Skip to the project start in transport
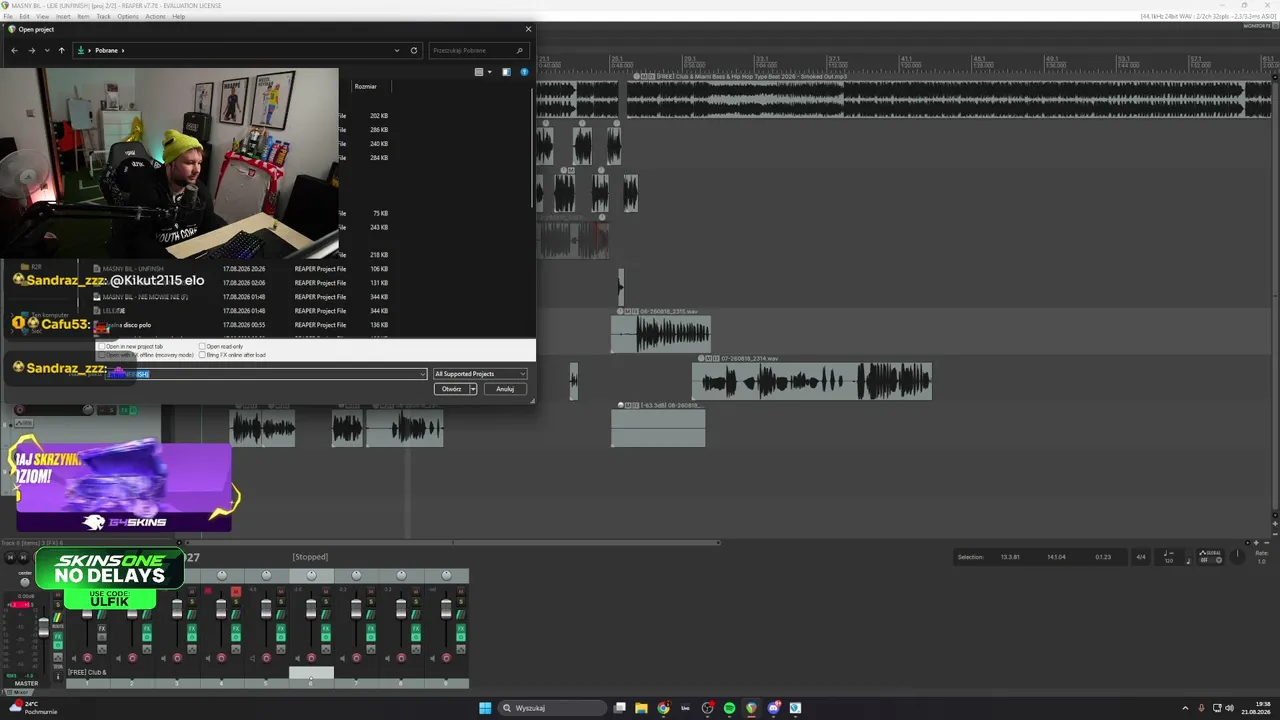Viewport: 1280px width, 720px height. pos(10,557)
